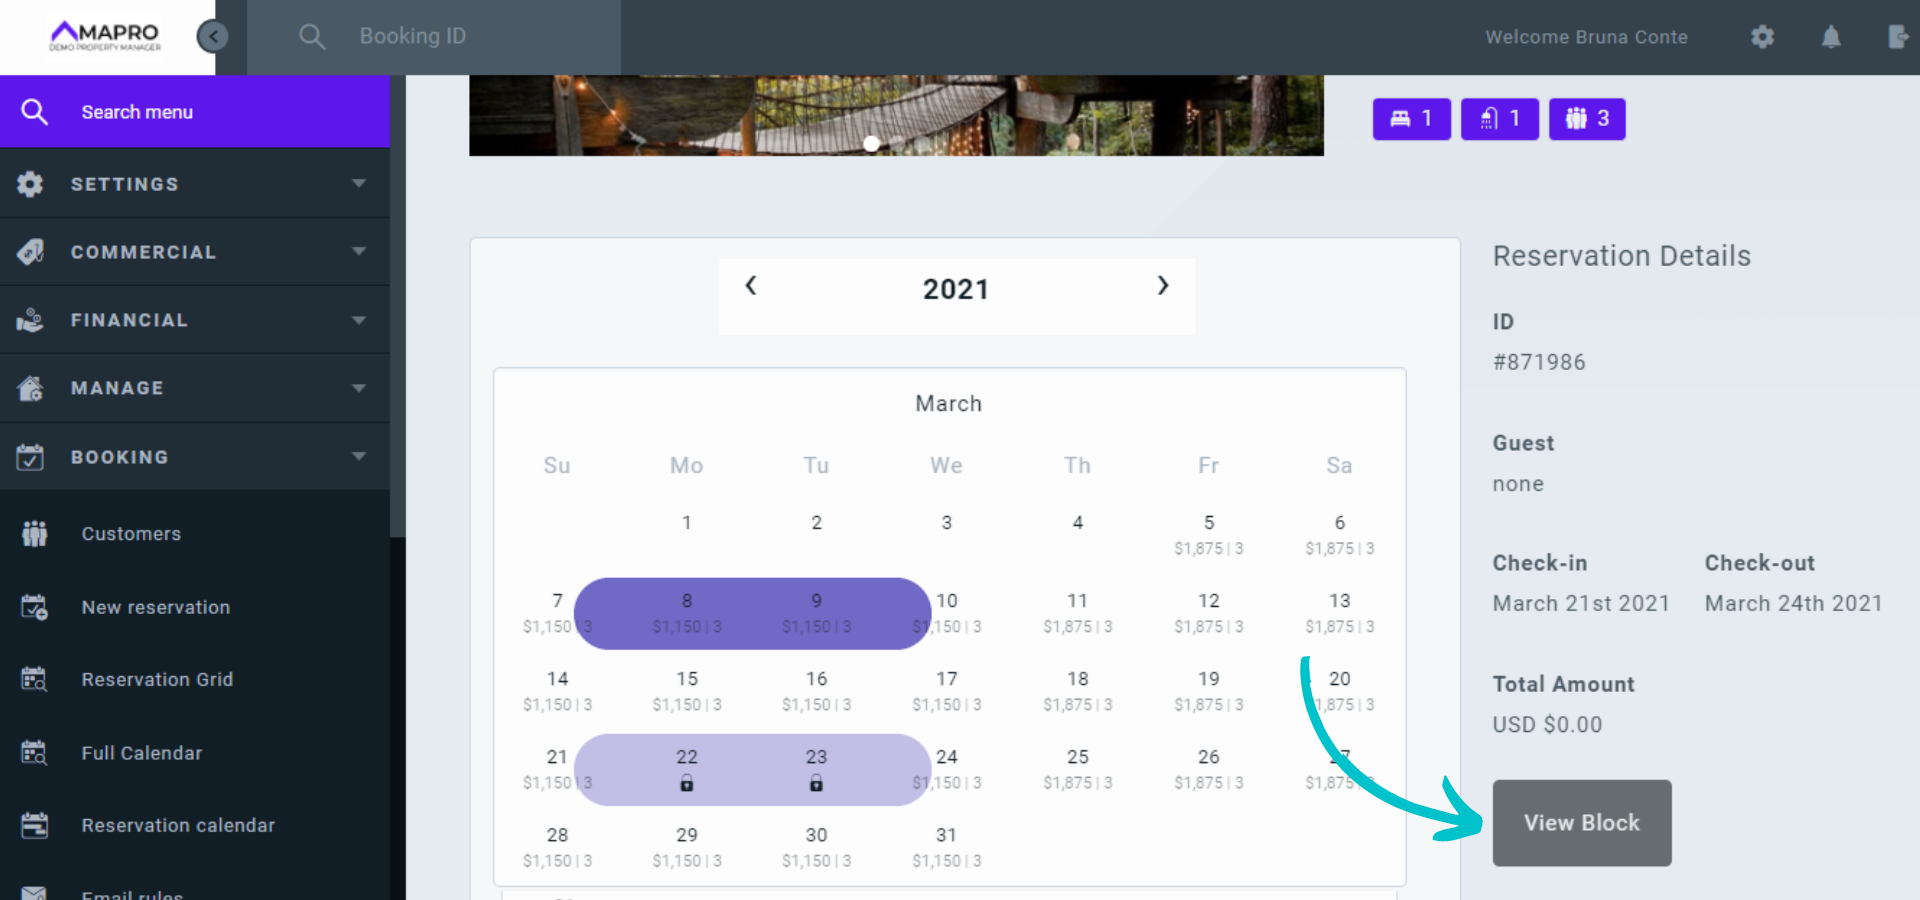The height and width of the screenshot is (900, 1920).
Task: Click Welcome Bruna Conte link
Action: 1585,37
